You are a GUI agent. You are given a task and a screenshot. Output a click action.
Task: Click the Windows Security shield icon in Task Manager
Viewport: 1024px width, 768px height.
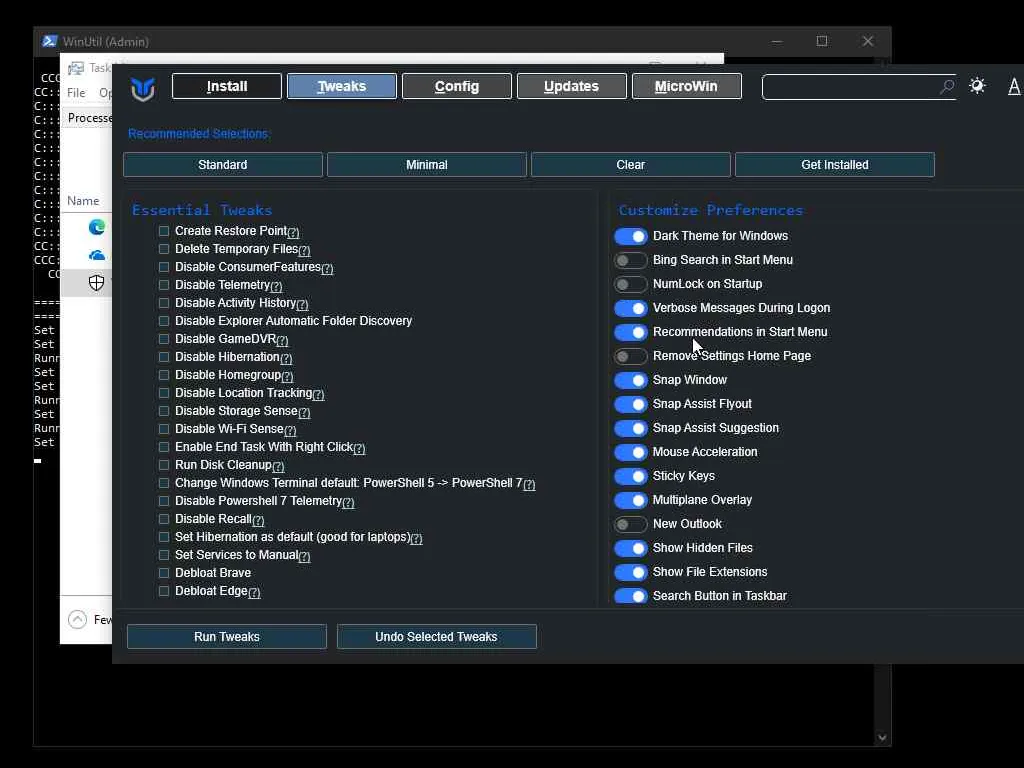point(97,283)
